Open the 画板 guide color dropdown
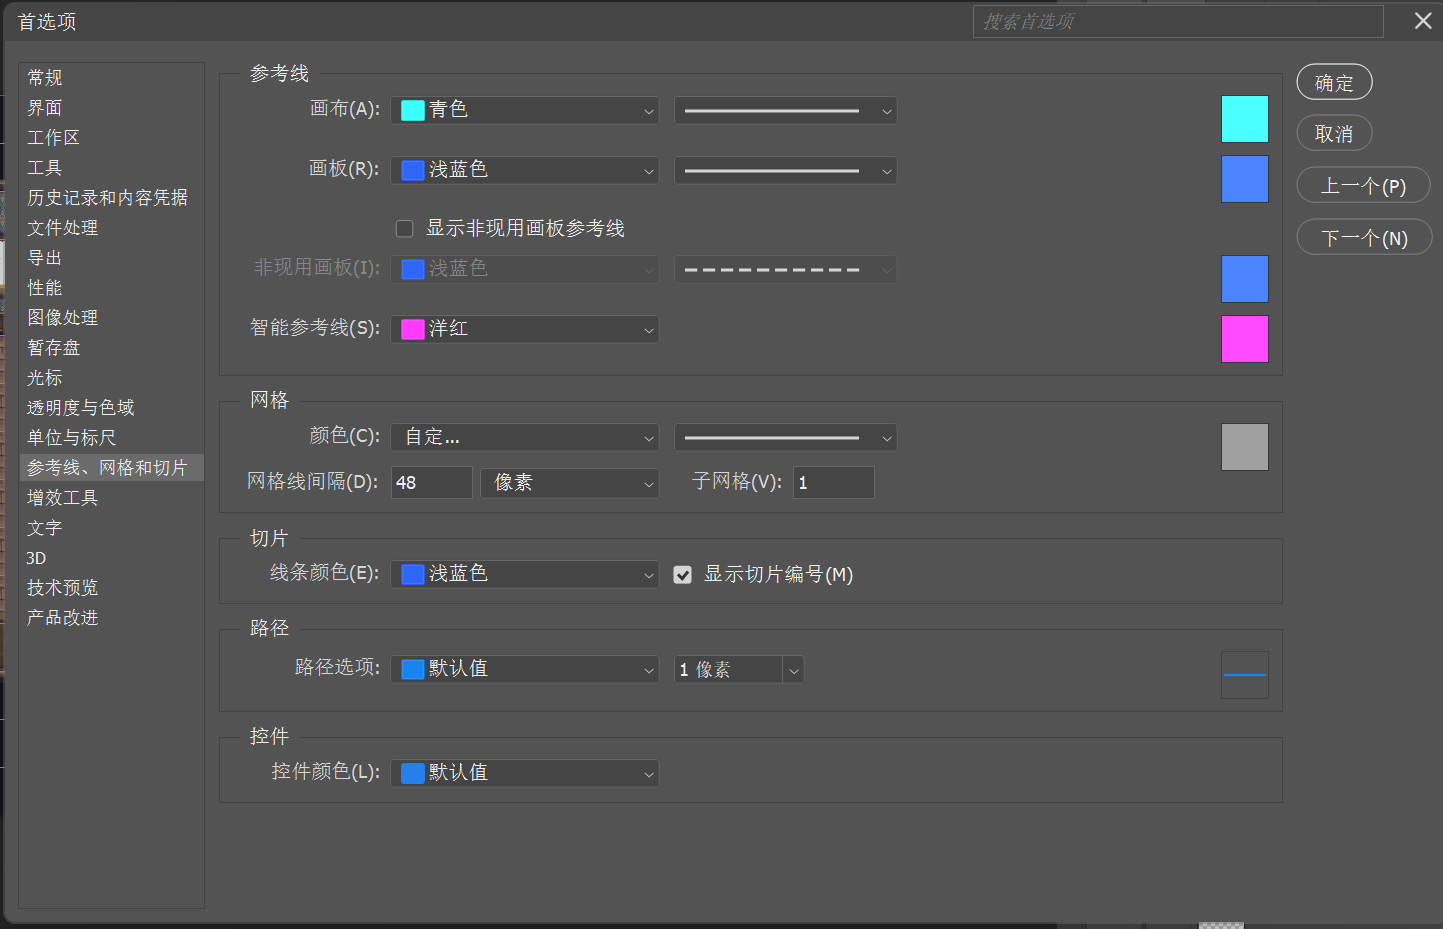Image resolution: width=1443 pixels, height=929 pixels. click(x=525, y=170)
